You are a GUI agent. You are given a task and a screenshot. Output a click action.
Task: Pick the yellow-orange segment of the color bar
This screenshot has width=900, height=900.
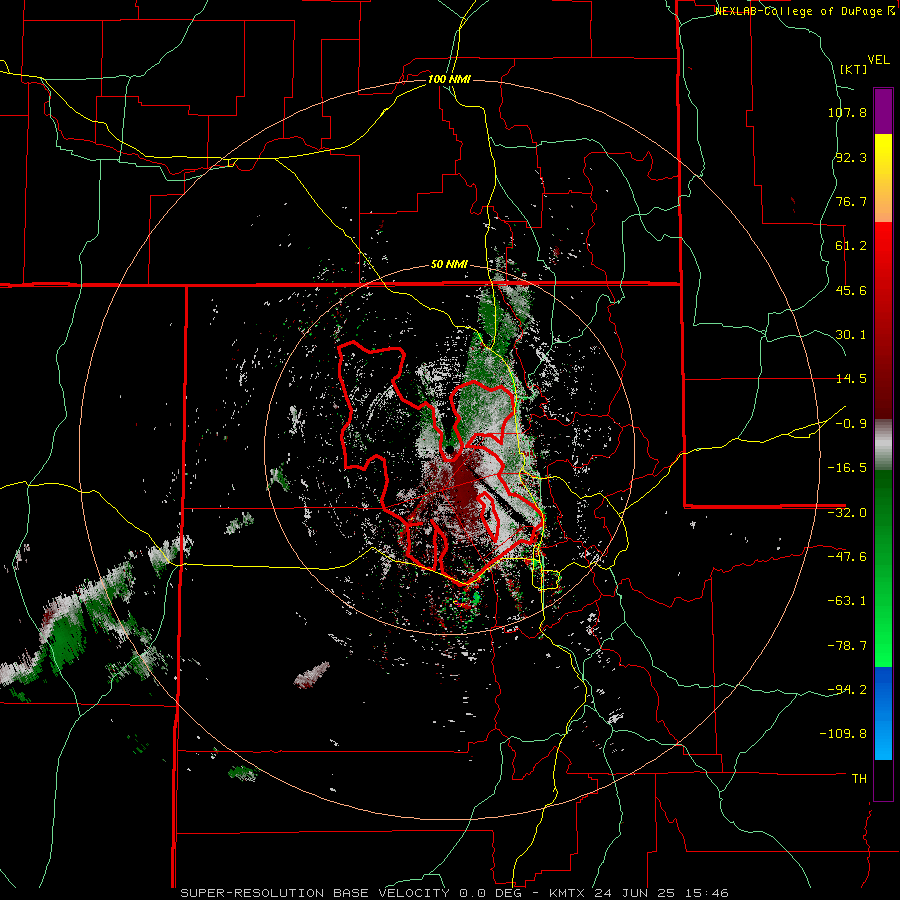click(x=883, y=178)
